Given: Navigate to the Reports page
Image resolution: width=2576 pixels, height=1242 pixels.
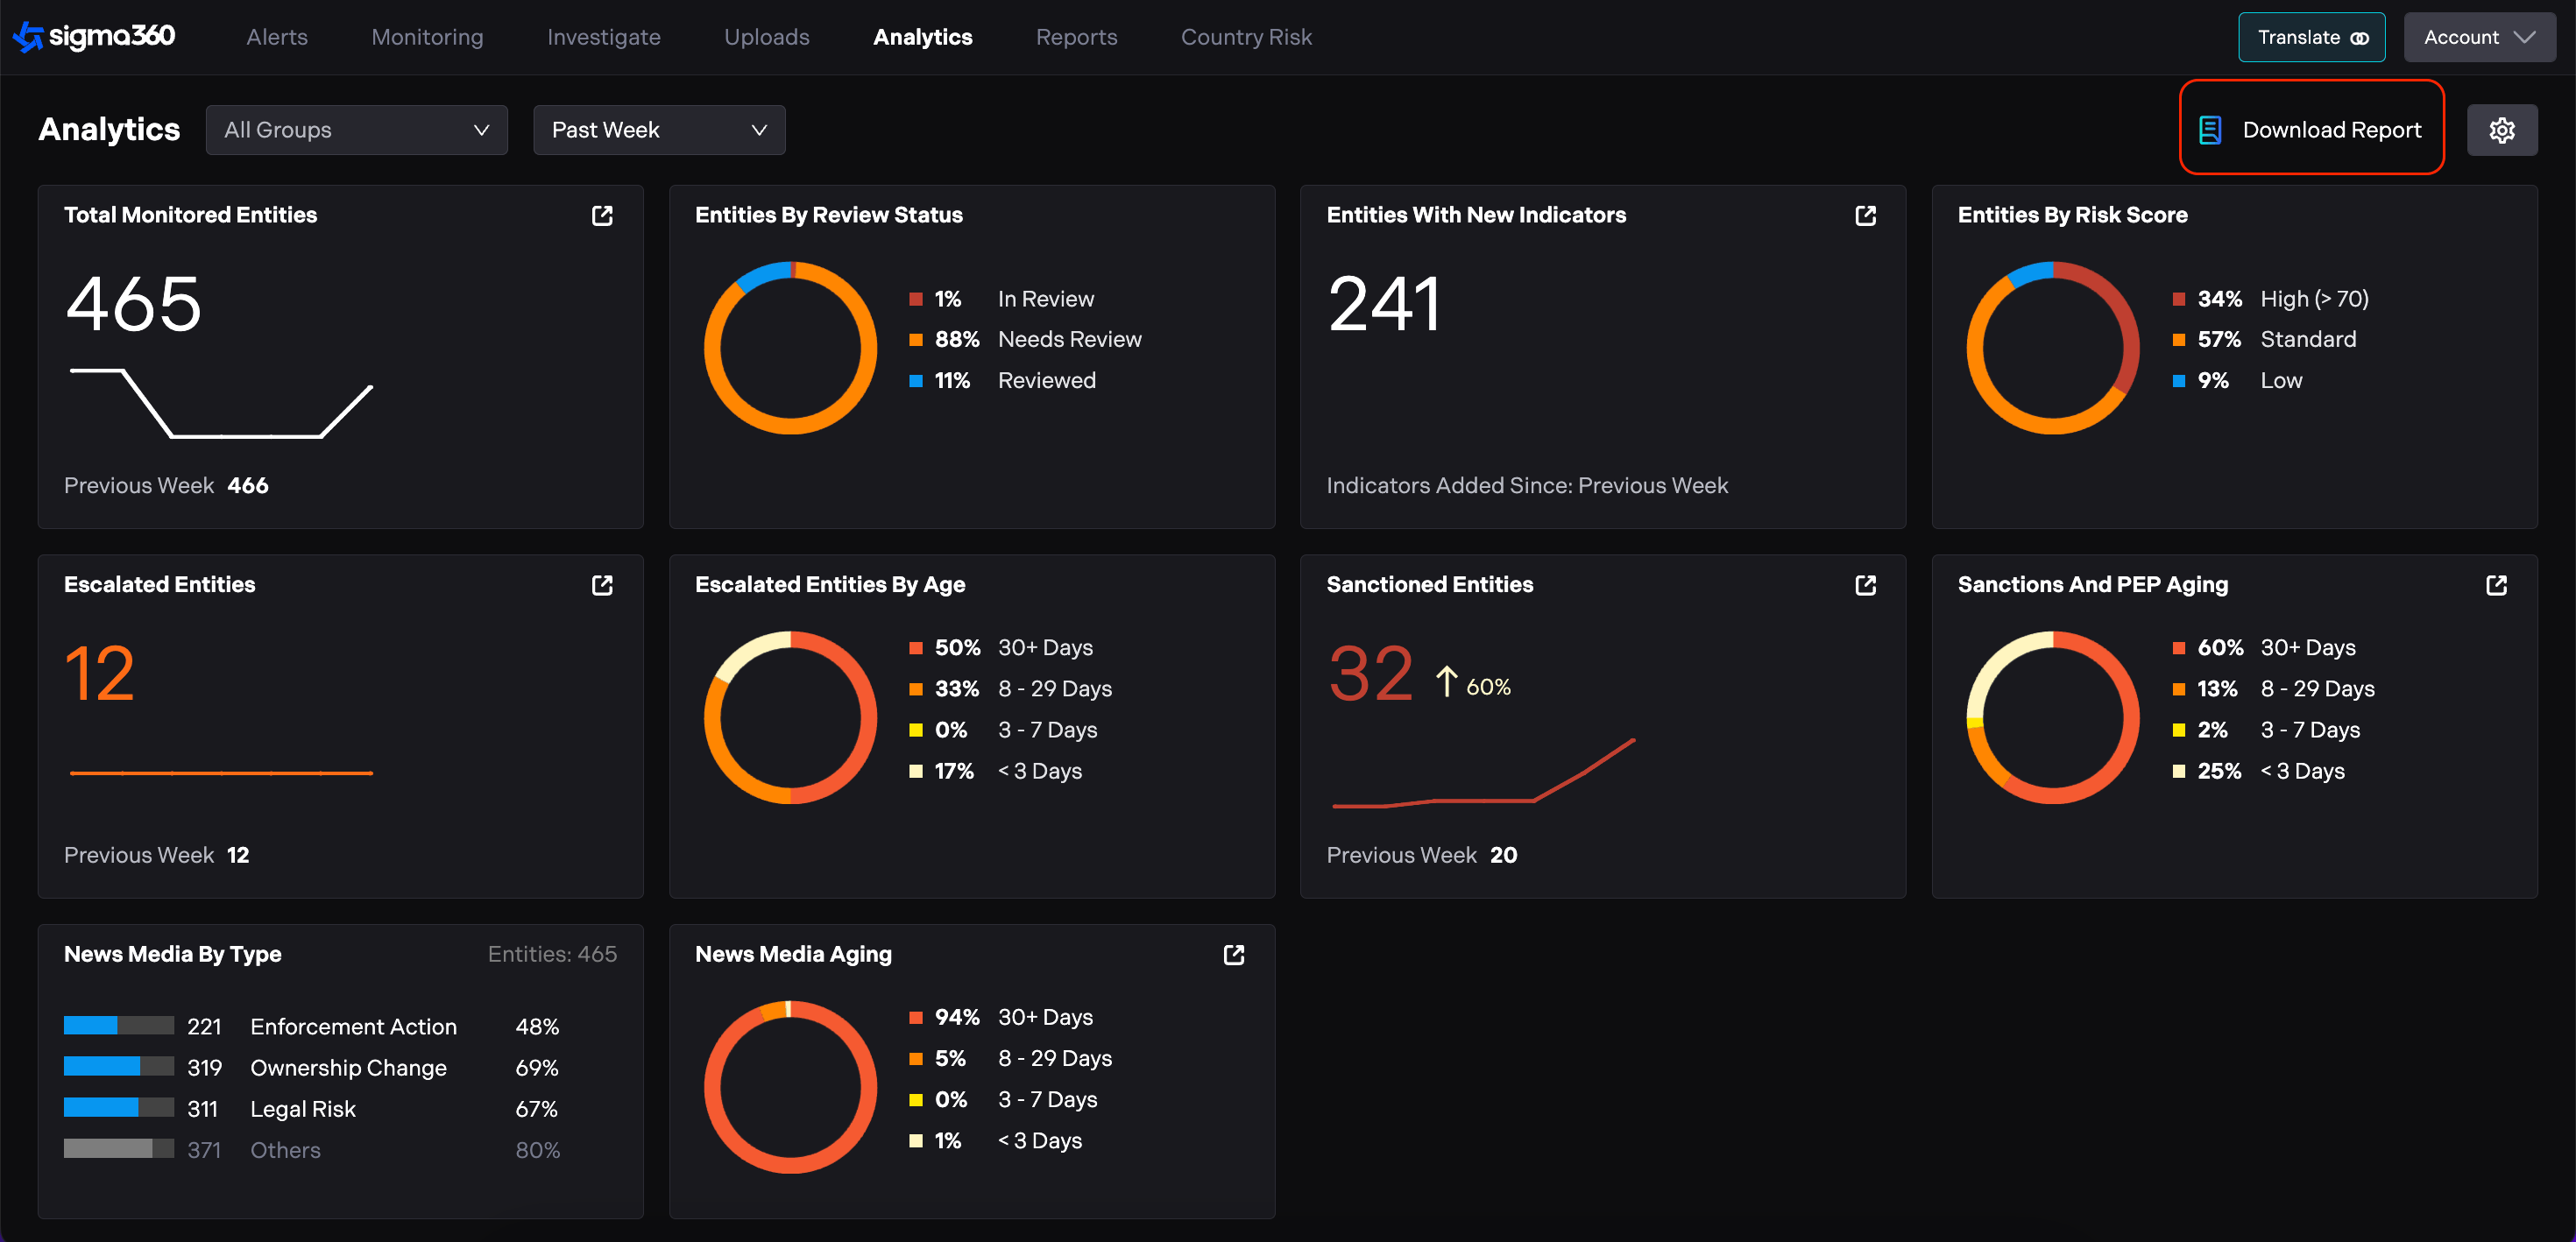Looking at the screenshot, I should [1076, 37].
